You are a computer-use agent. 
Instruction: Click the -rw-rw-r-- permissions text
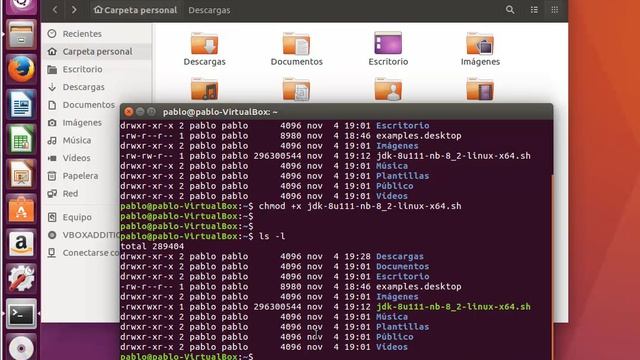pos(147,156)
